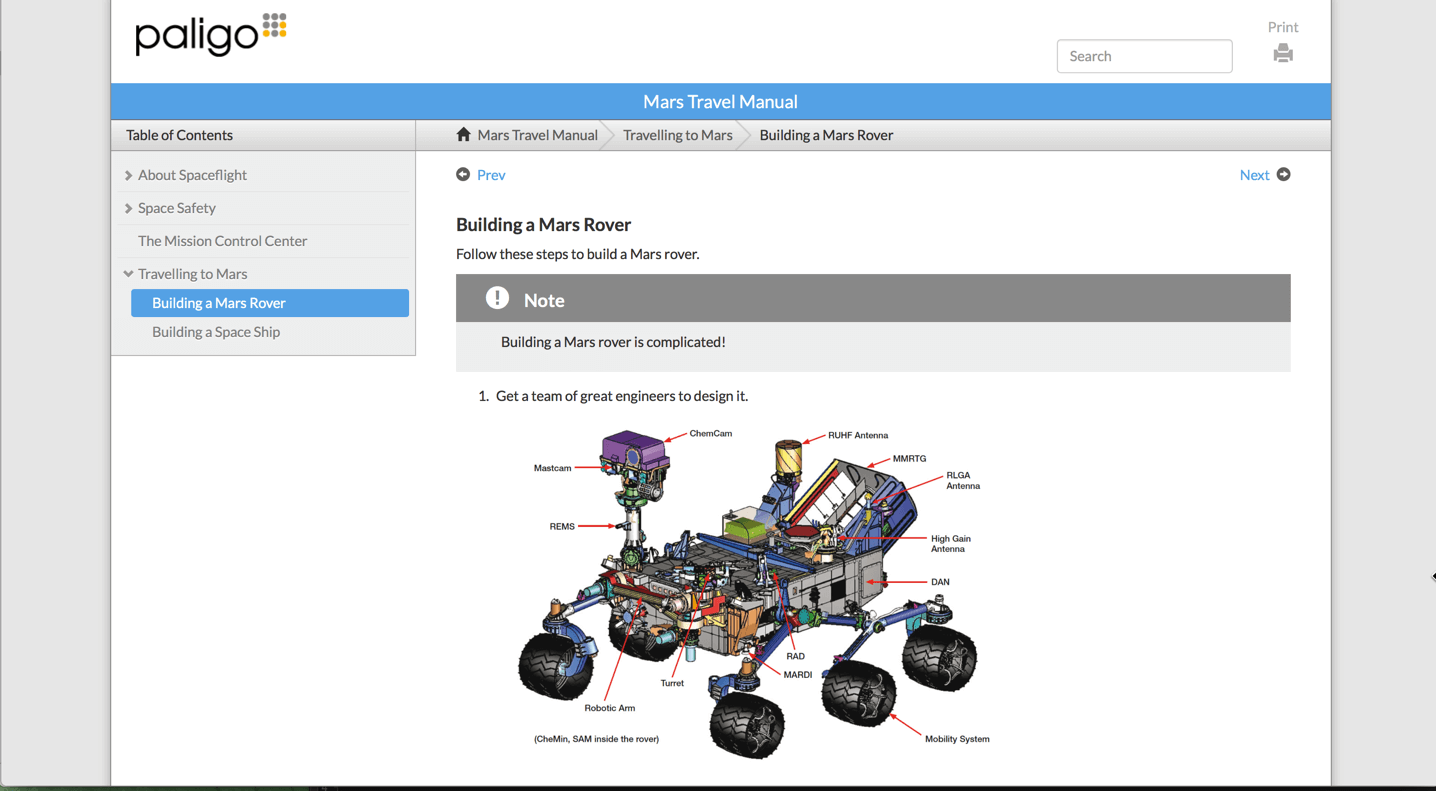
Task: Open Travelling to Mars breadcrumb link
Action: (677, 135)
